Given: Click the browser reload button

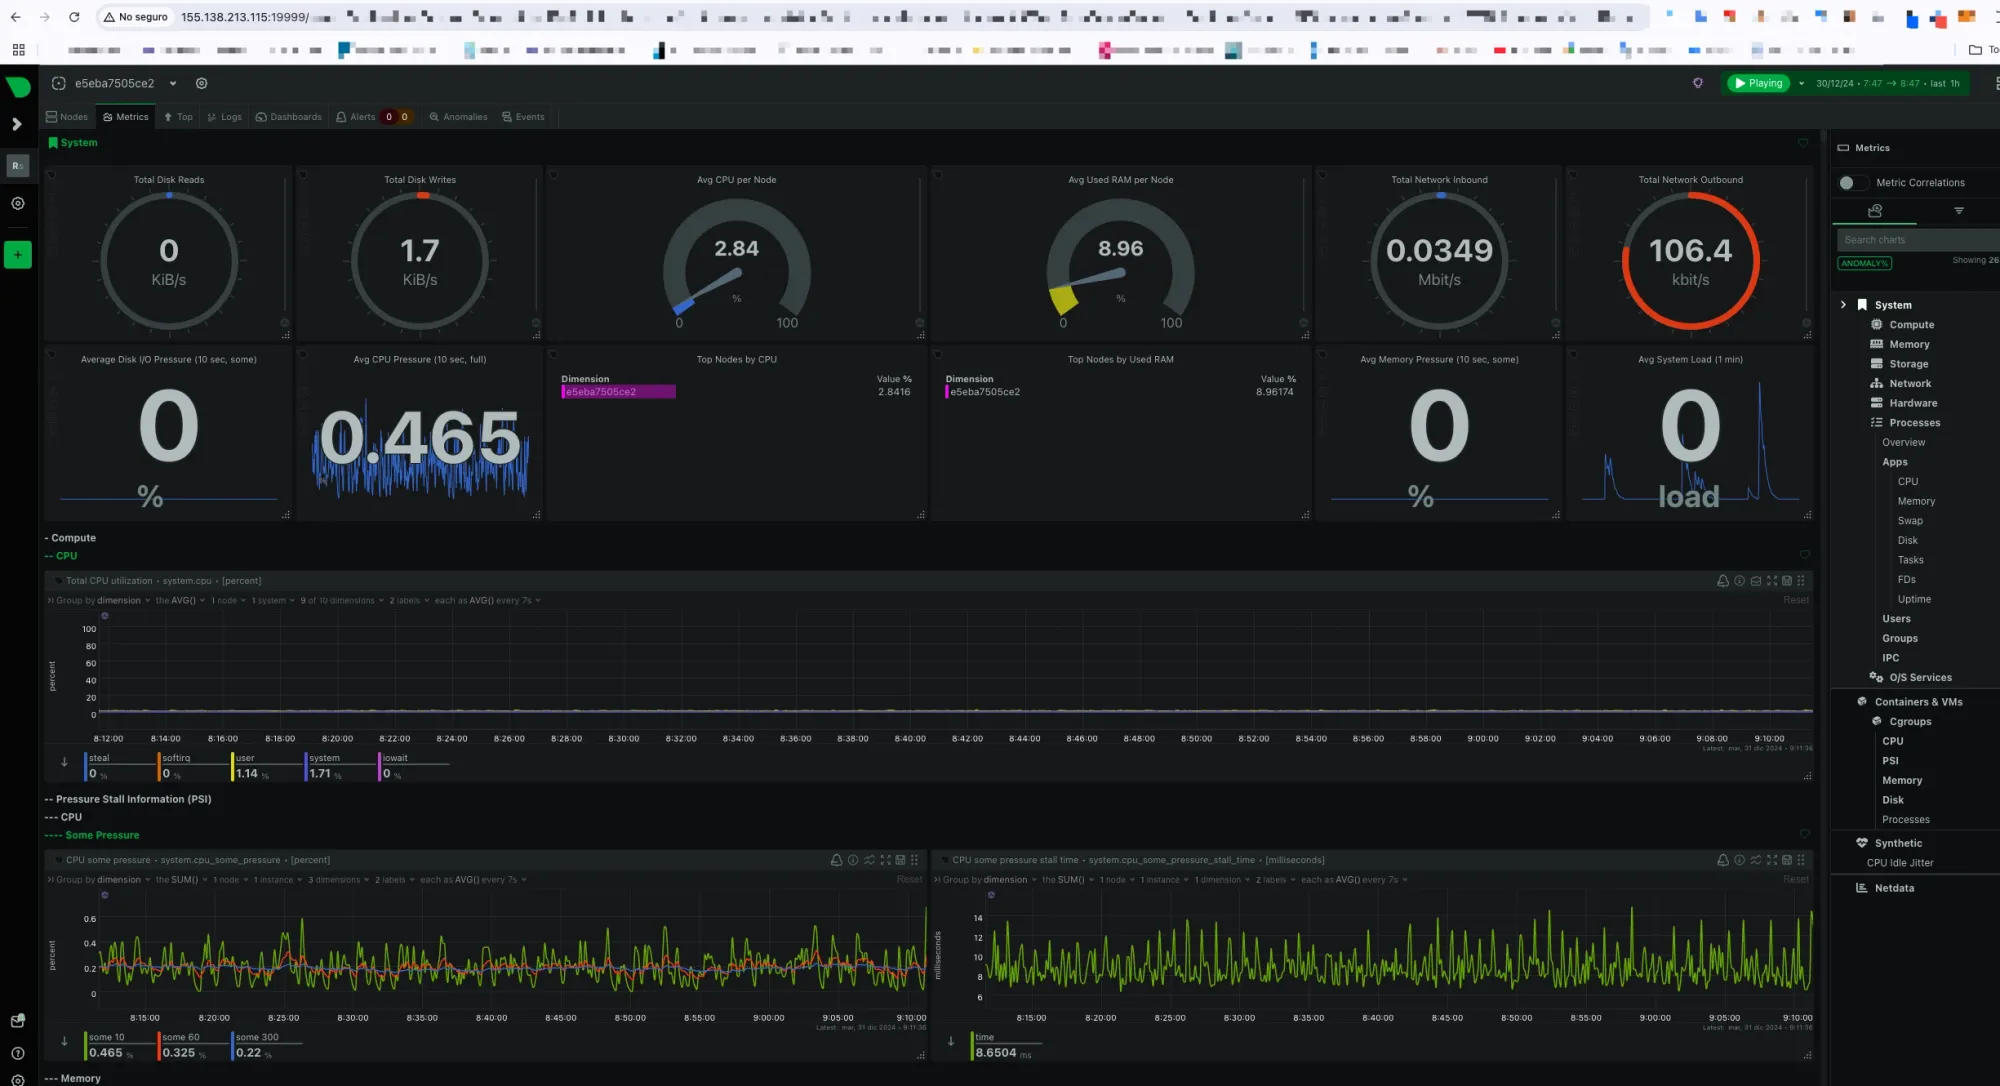Looking at the screenshot, I should (74, 17).
